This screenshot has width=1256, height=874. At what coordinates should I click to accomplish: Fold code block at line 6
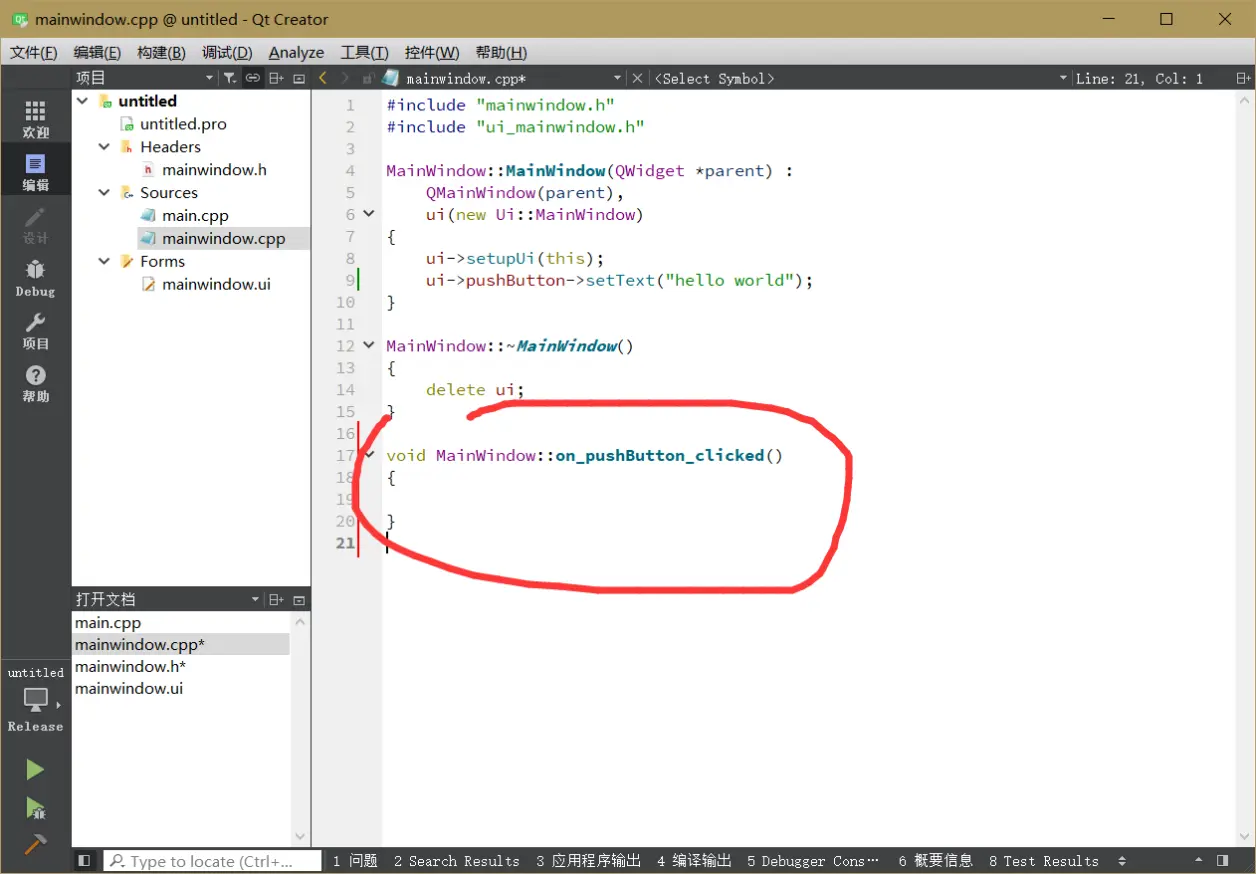click(369, 214)
